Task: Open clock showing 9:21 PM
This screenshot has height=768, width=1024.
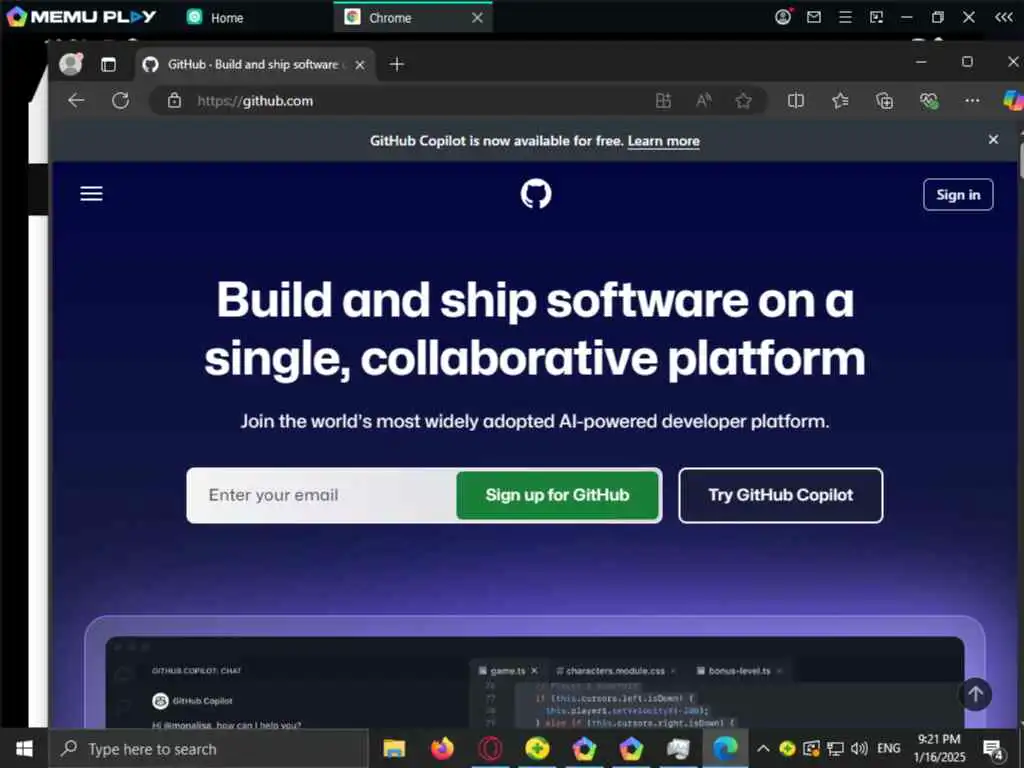Action: 939,748
